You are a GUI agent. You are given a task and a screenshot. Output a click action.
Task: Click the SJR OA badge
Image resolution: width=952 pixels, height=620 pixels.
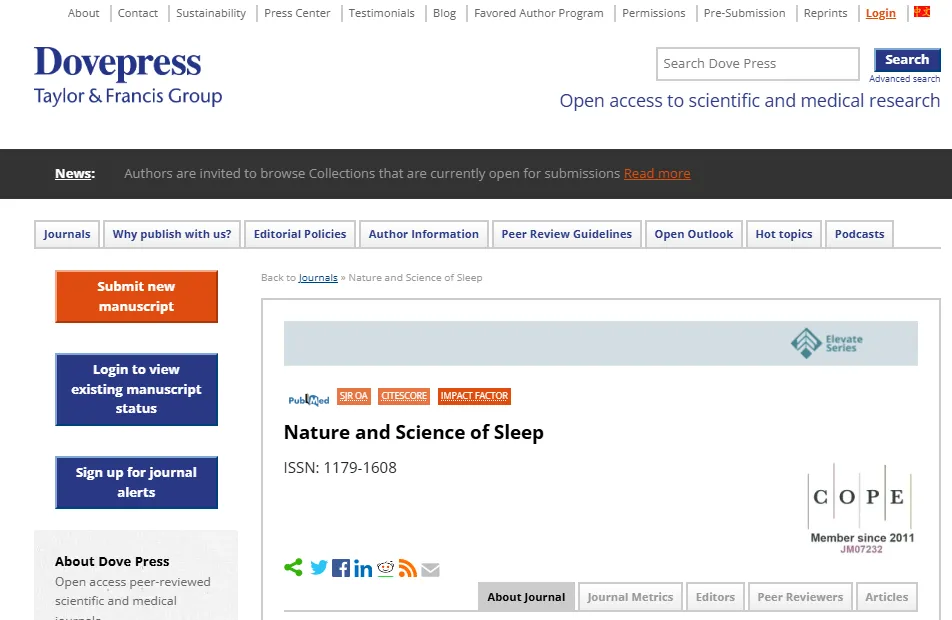(353, 396)
